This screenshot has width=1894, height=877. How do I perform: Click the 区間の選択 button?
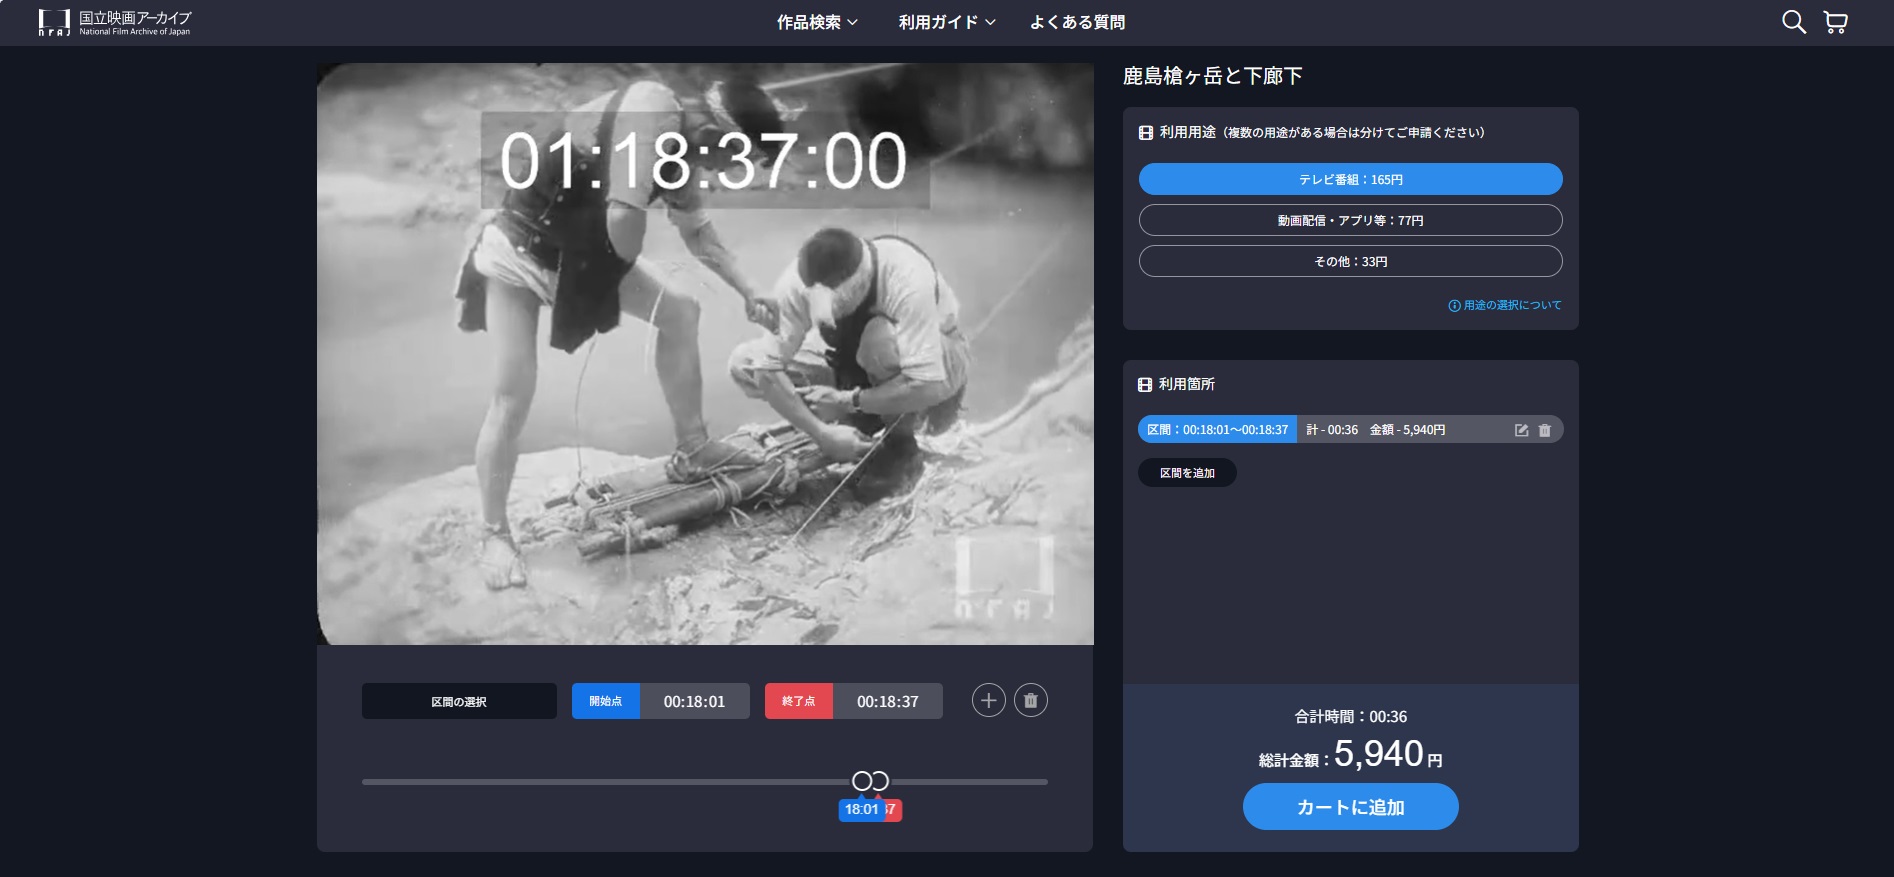point(459,702)
